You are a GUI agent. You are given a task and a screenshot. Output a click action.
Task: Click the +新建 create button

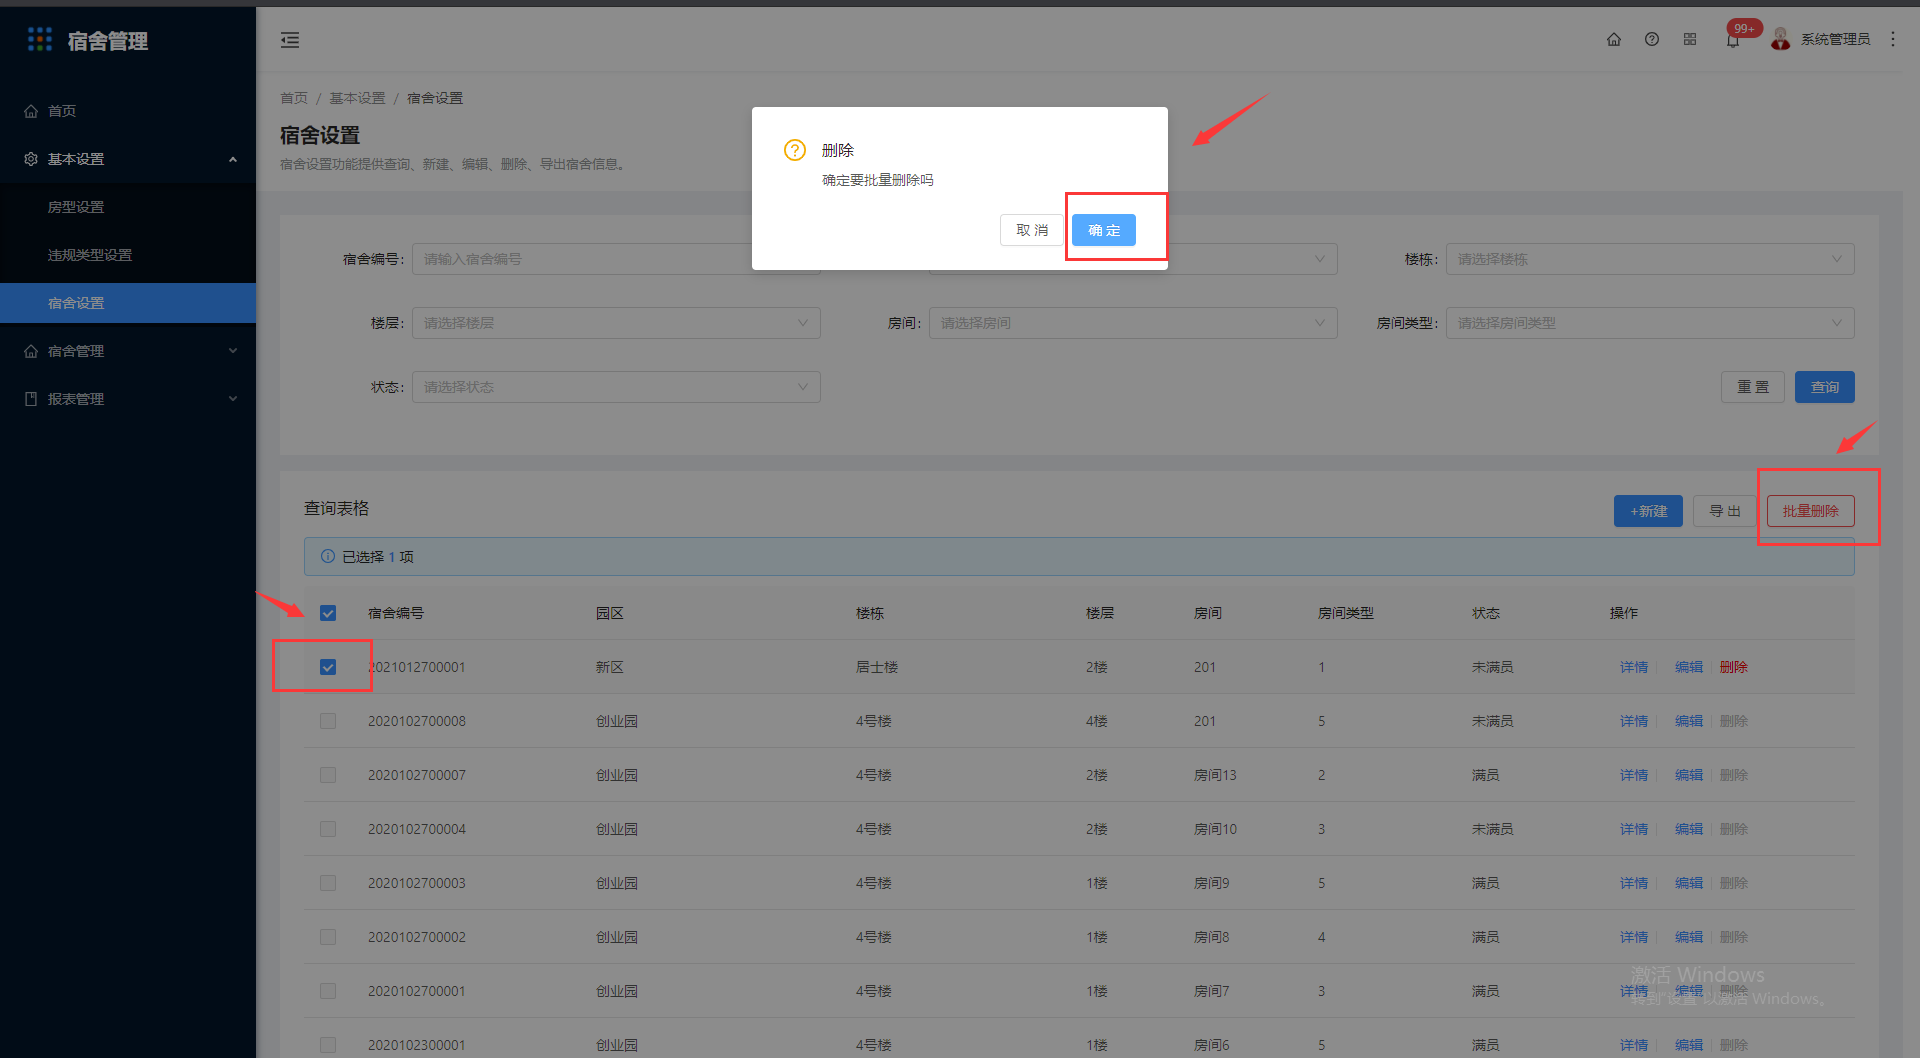pyautogui.click(x=1648, y=511)
